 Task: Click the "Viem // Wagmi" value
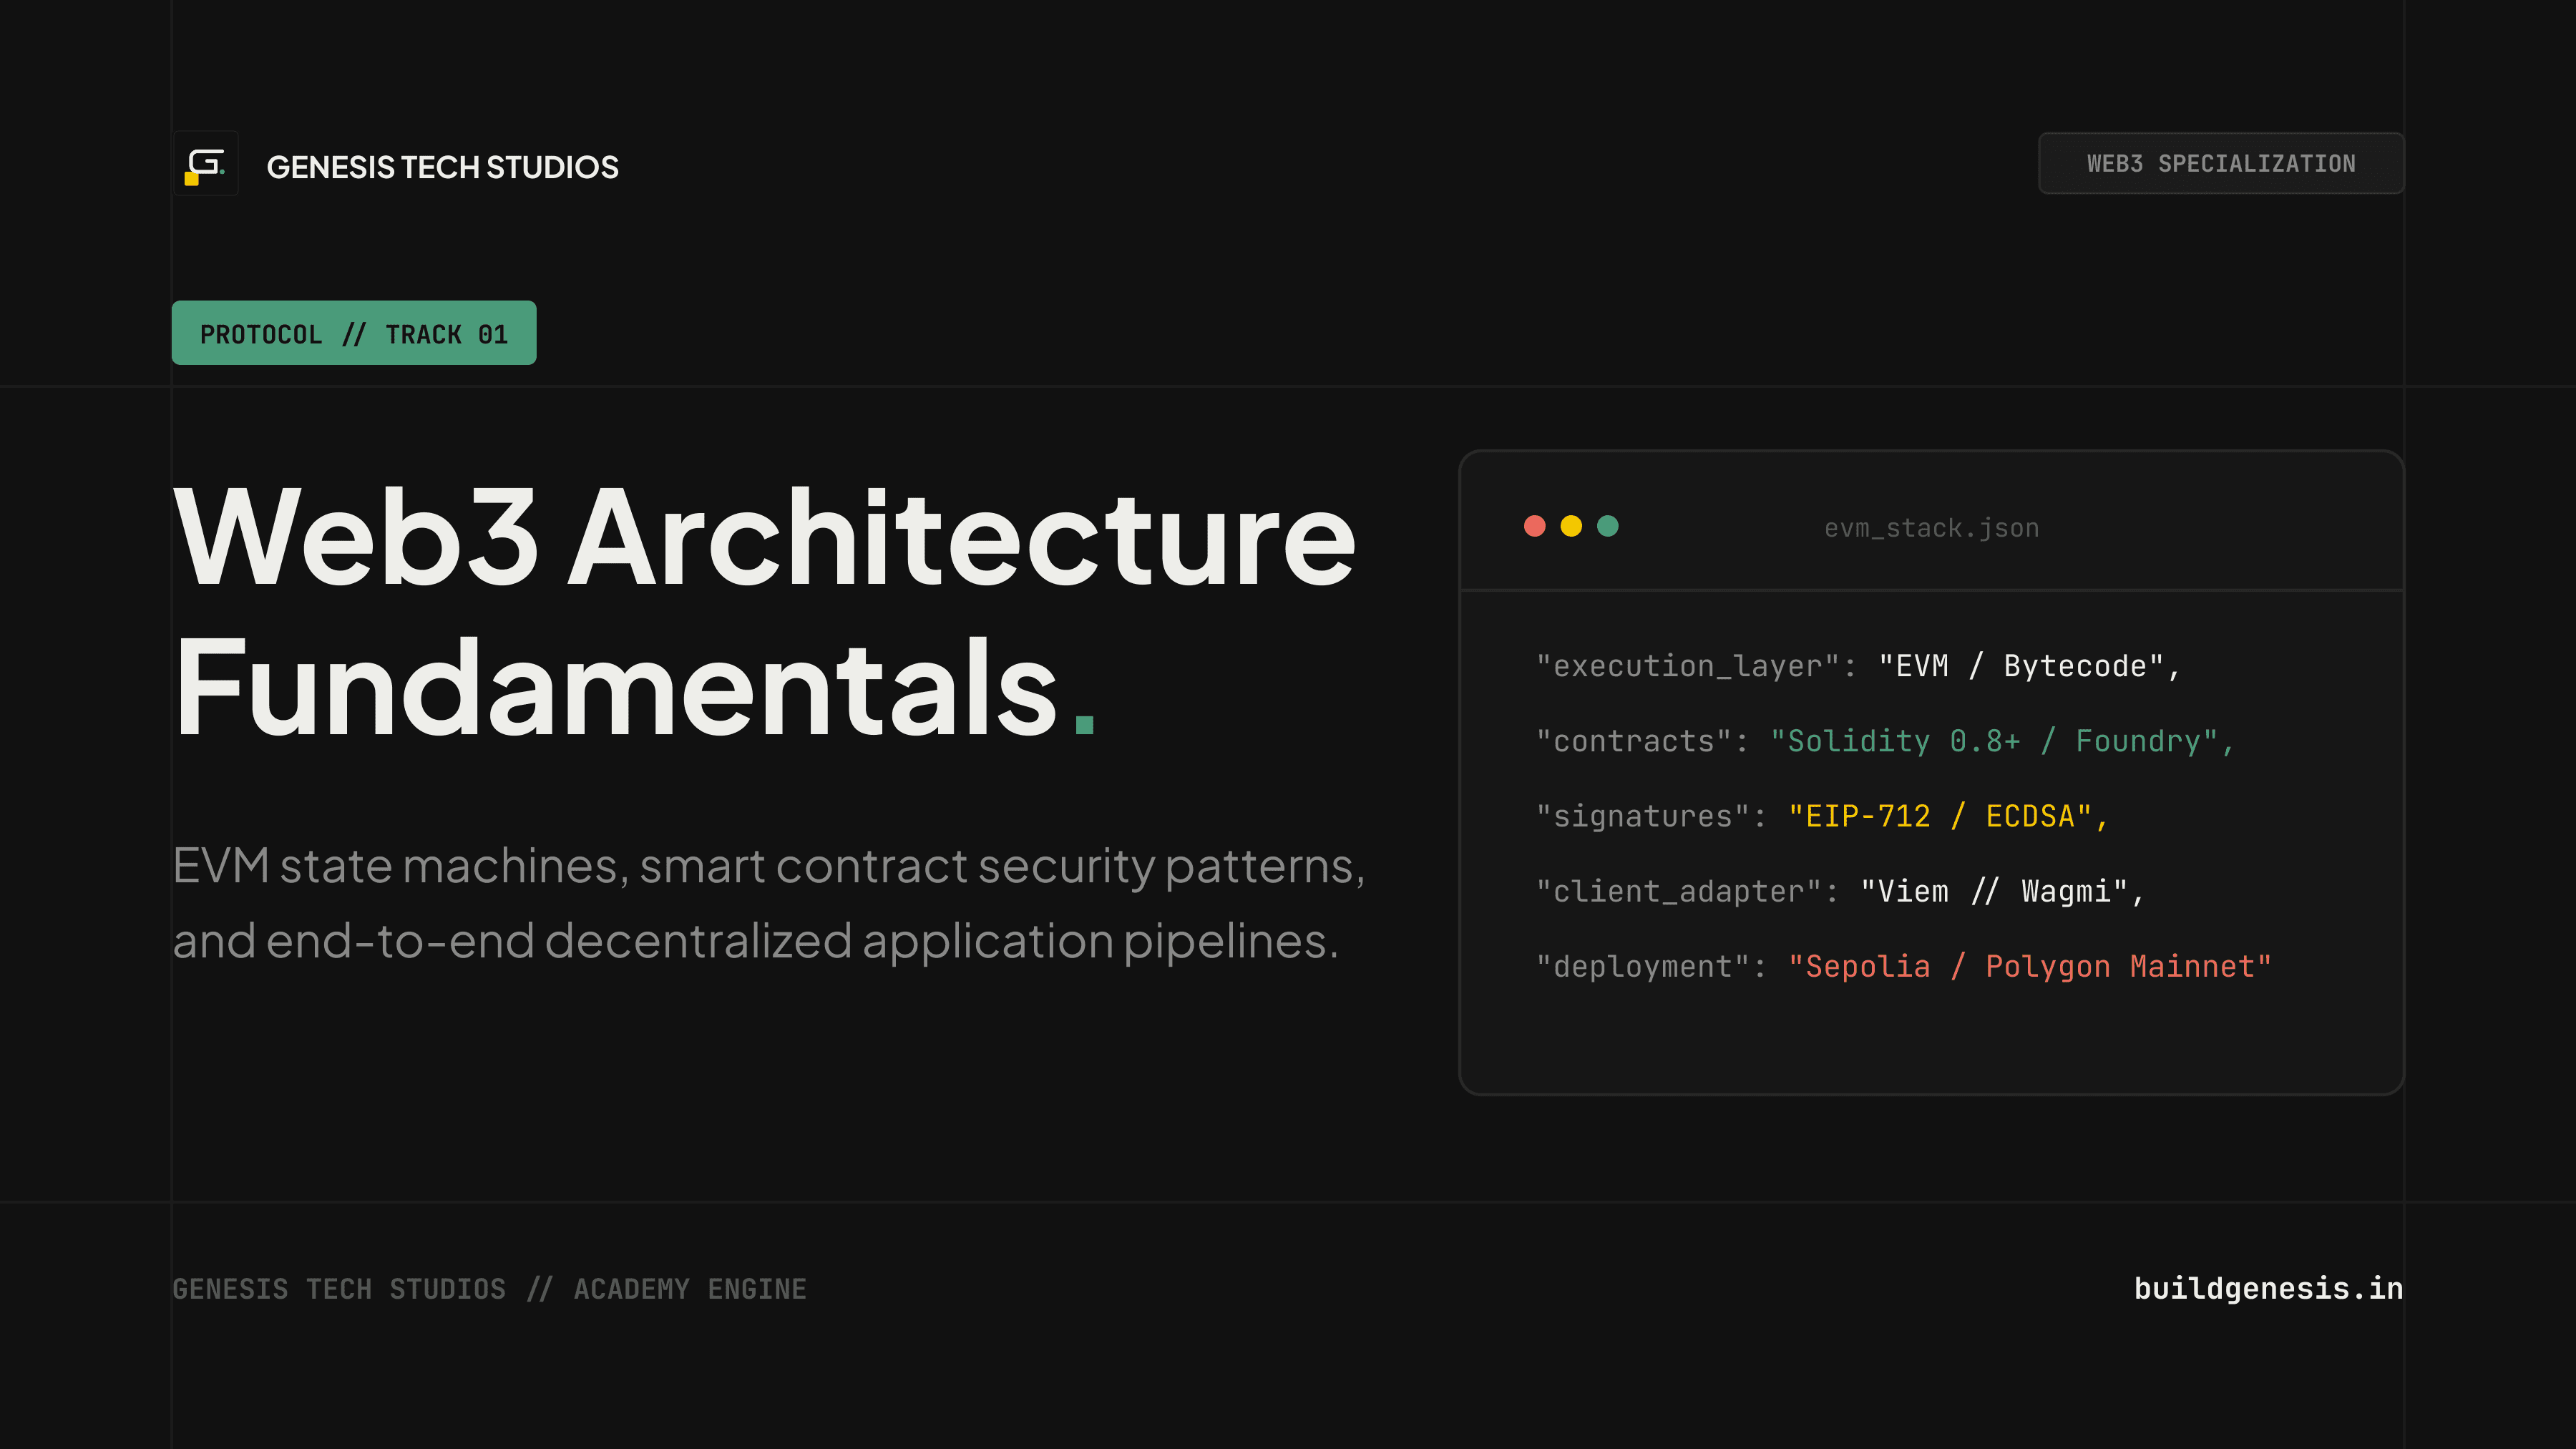tap(1994, 891)
